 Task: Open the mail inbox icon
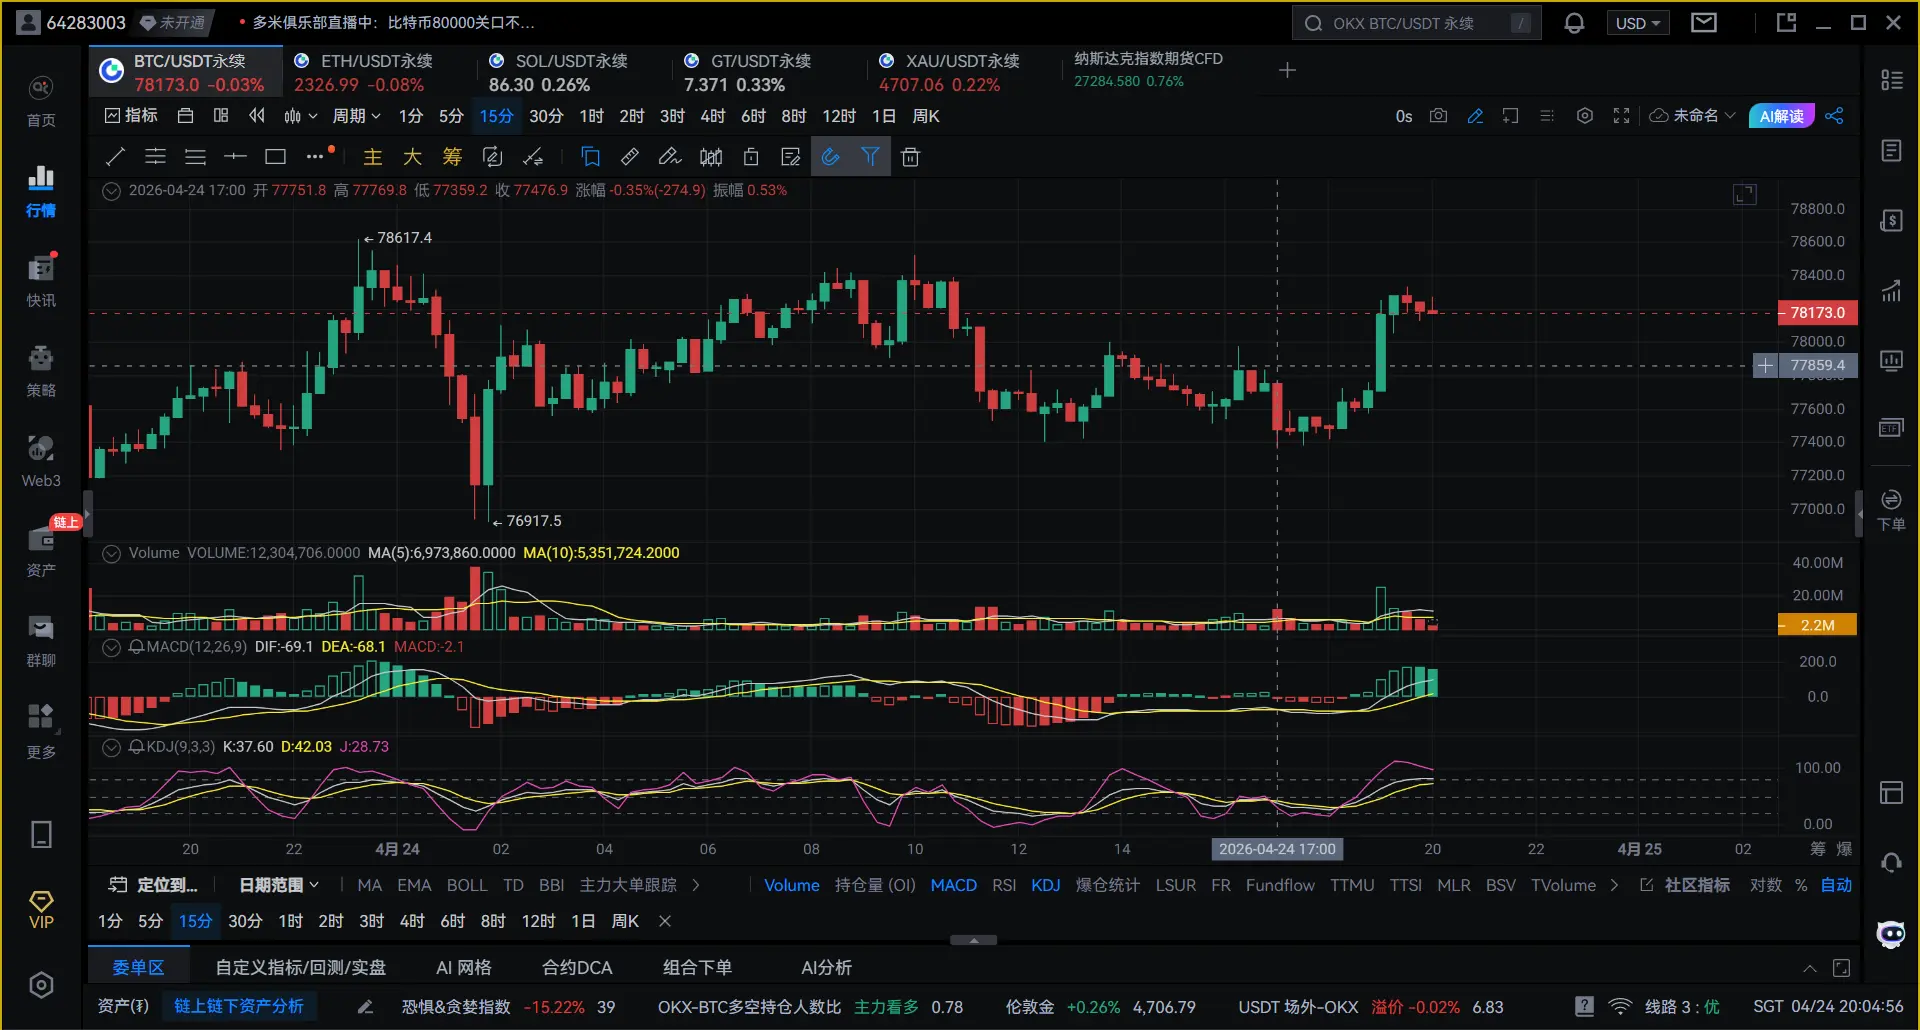pyautogui.click(x=1704, y=22)
